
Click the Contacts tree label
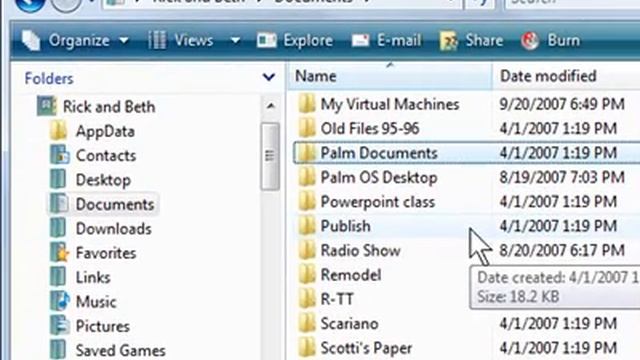[x=106, y=156]
